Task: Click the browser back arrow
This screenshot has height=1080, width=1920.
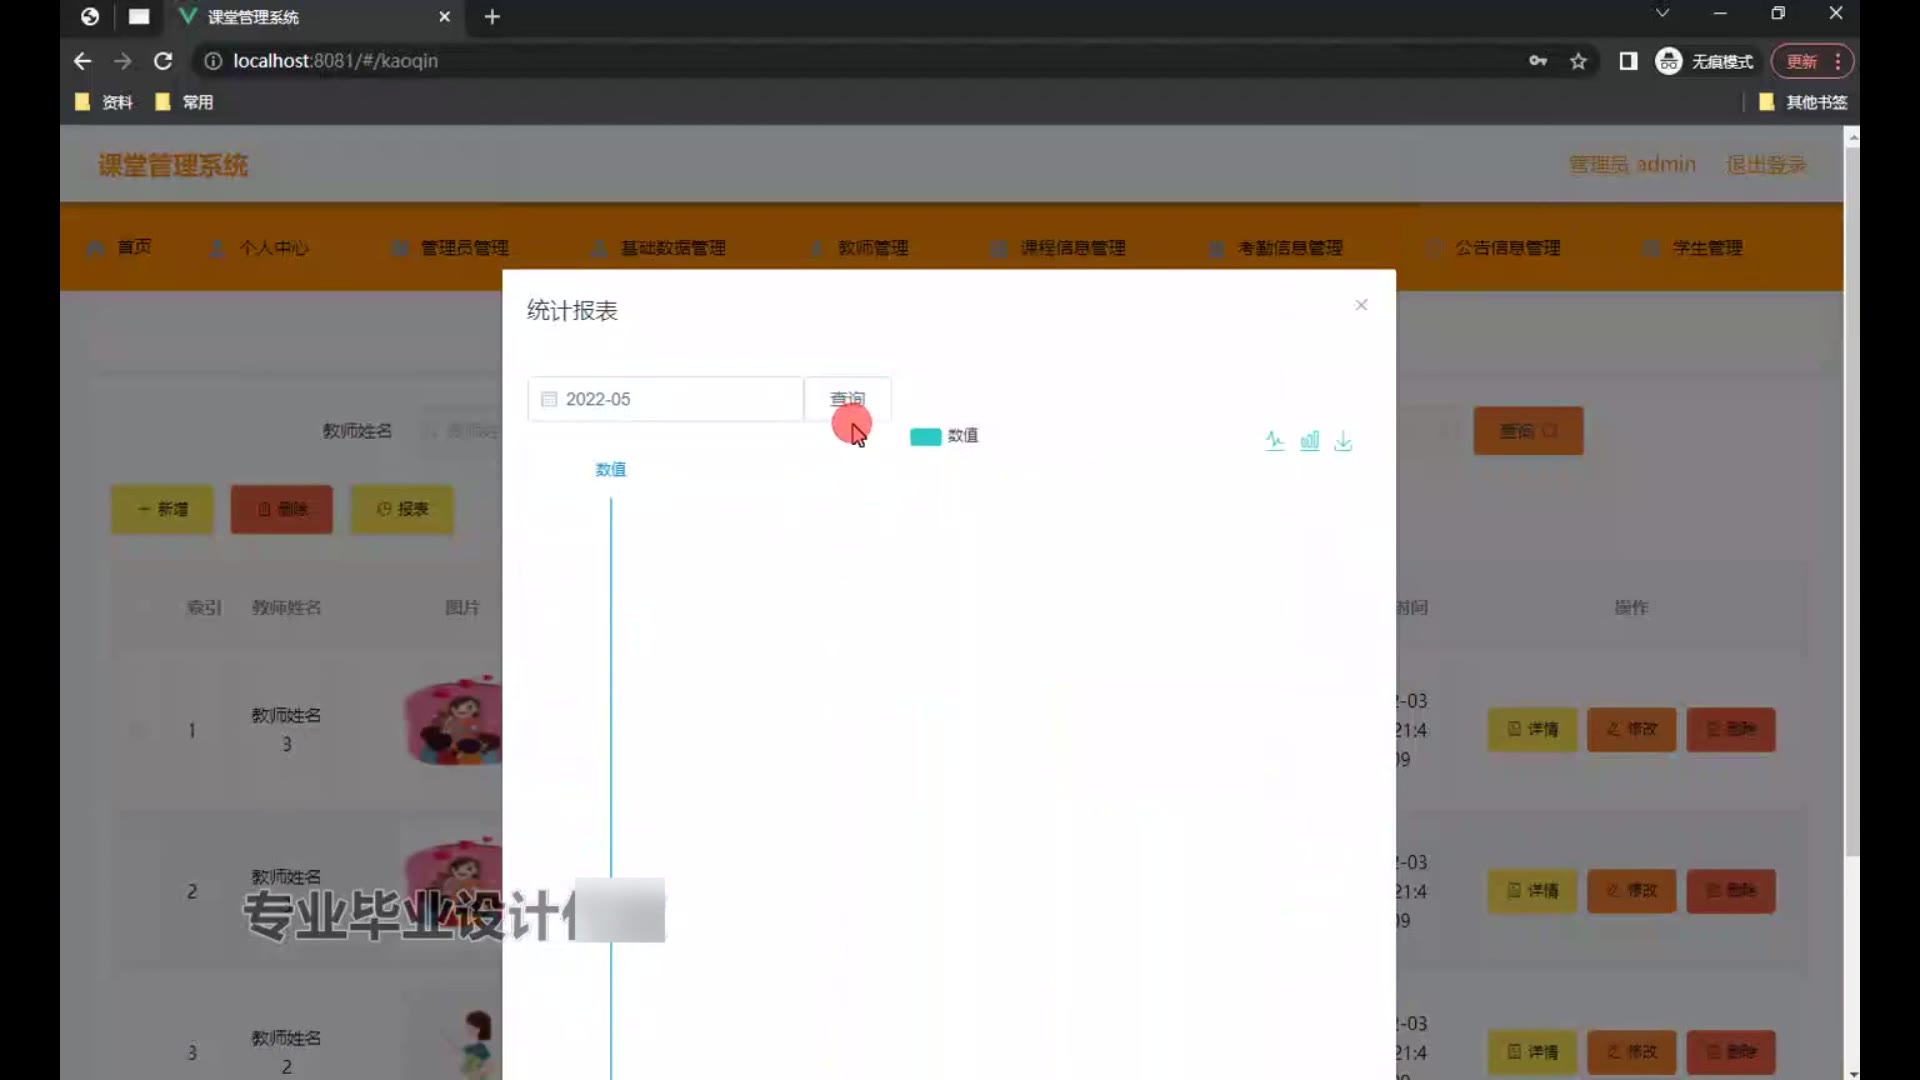Action: pyautogui.click(x=82, y=61)
